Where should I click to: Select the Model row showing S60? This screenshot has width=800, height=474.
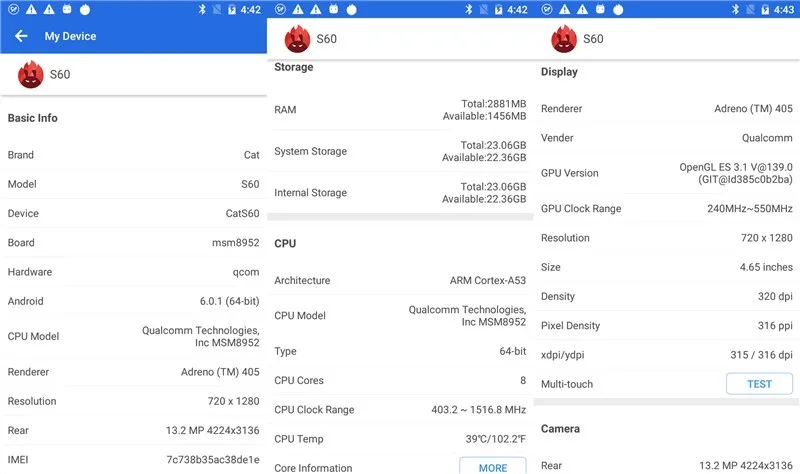[133, 184]
